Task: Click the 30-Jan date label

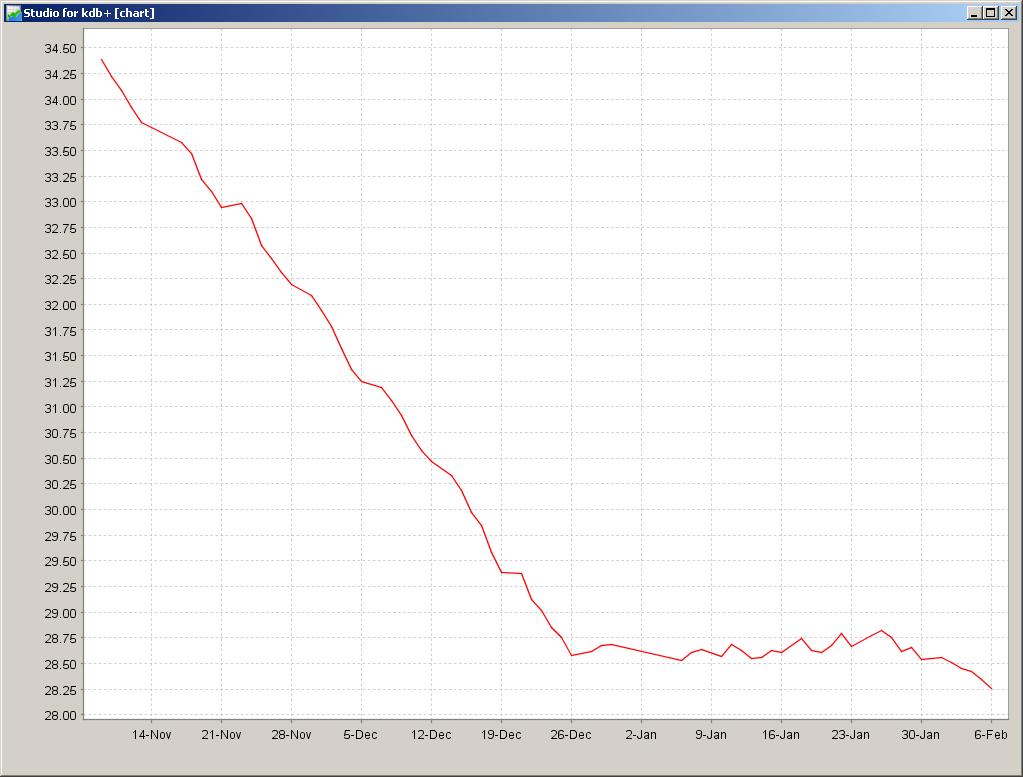Action: 921,735
